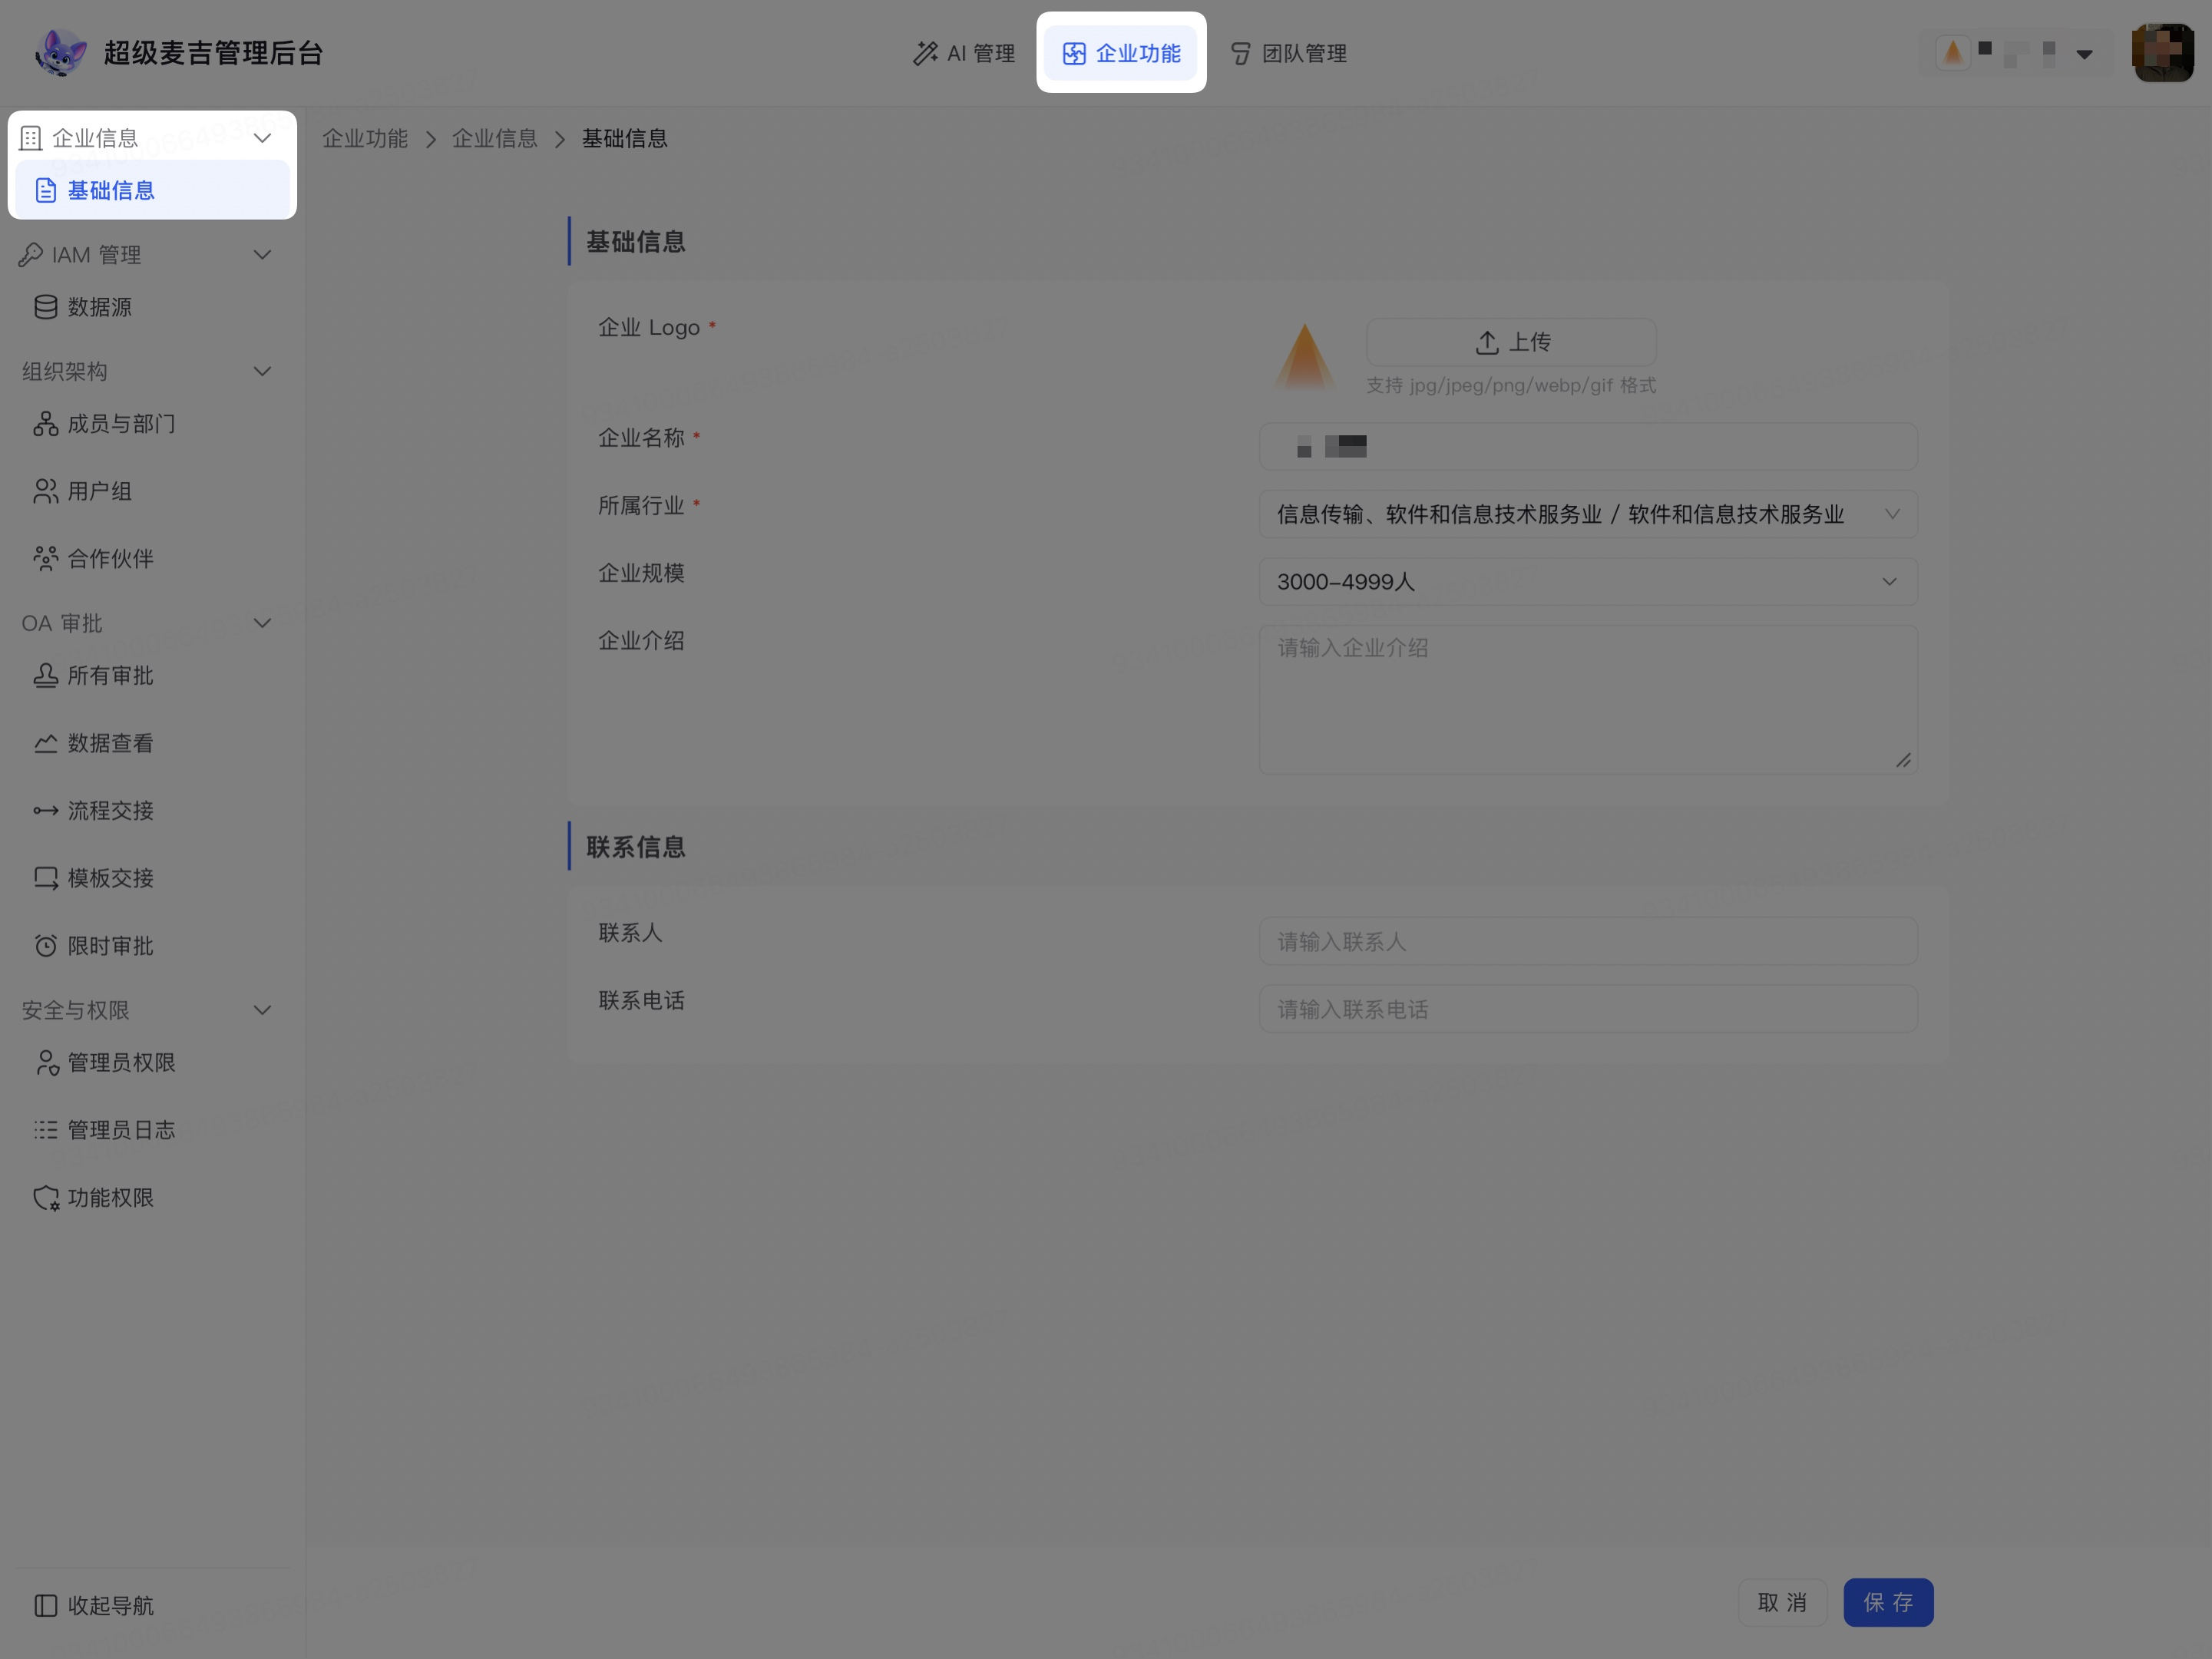Open 功能权限 in the sidebar
Image resolution: width=2212 pixels, height=1659 pixels.
click(x=152, y=1198)
